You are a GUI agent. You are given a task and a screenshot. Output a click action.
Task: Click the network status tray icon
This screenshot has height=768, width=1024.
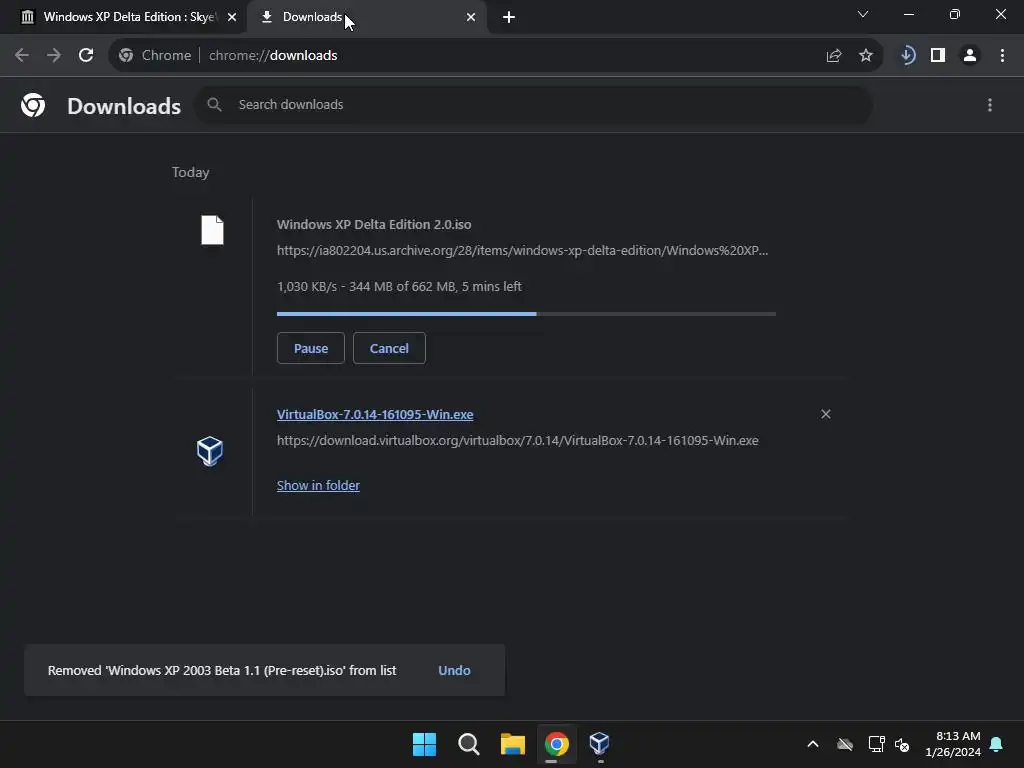(876, 744)
